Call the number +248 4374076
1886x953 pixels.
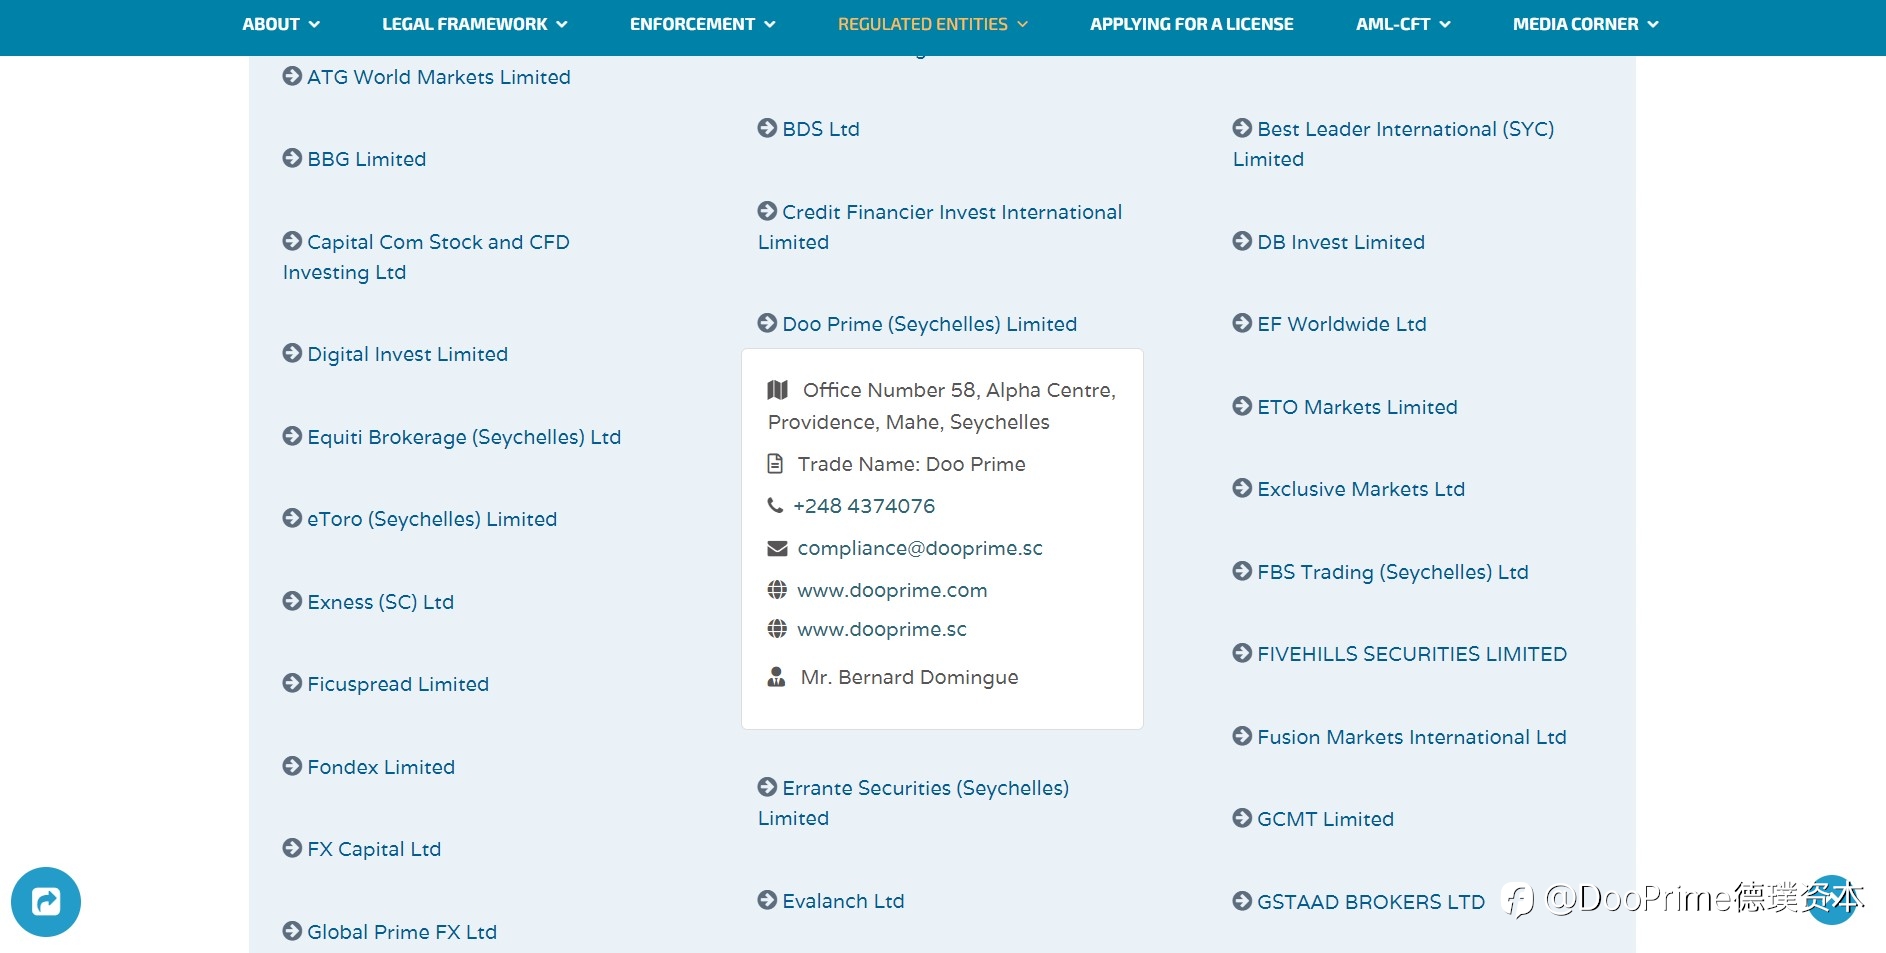point(864,506)
